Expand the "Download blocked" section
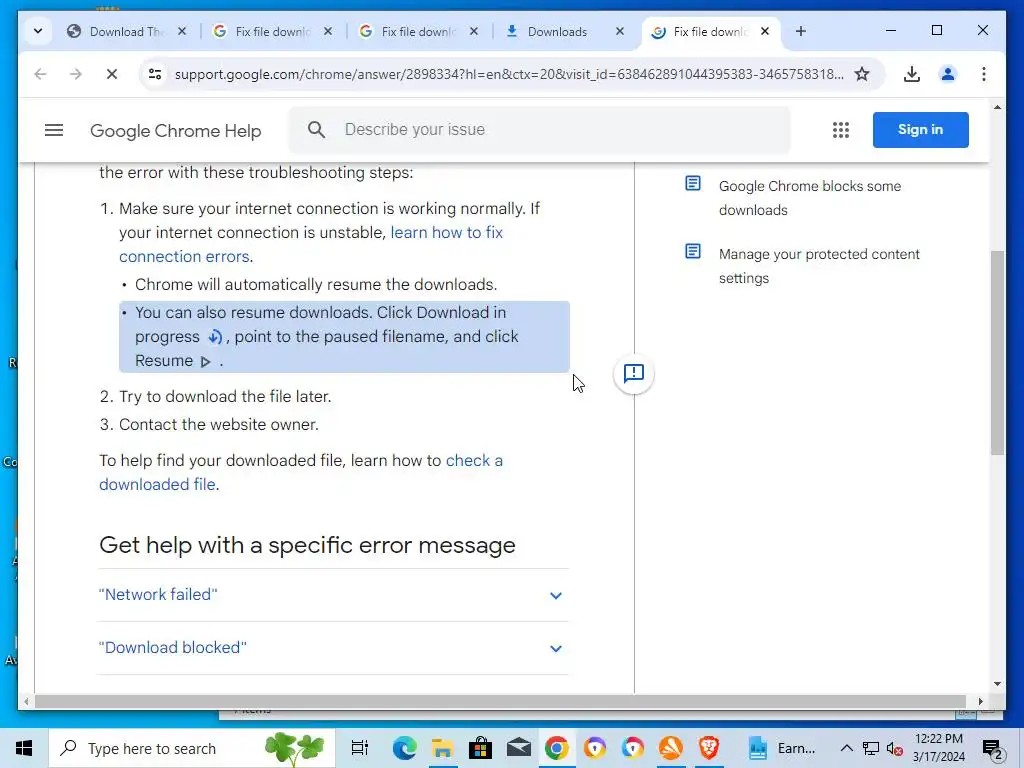Image resolution: width=1024 pixels, height=768 pixels. click(333, 648)
